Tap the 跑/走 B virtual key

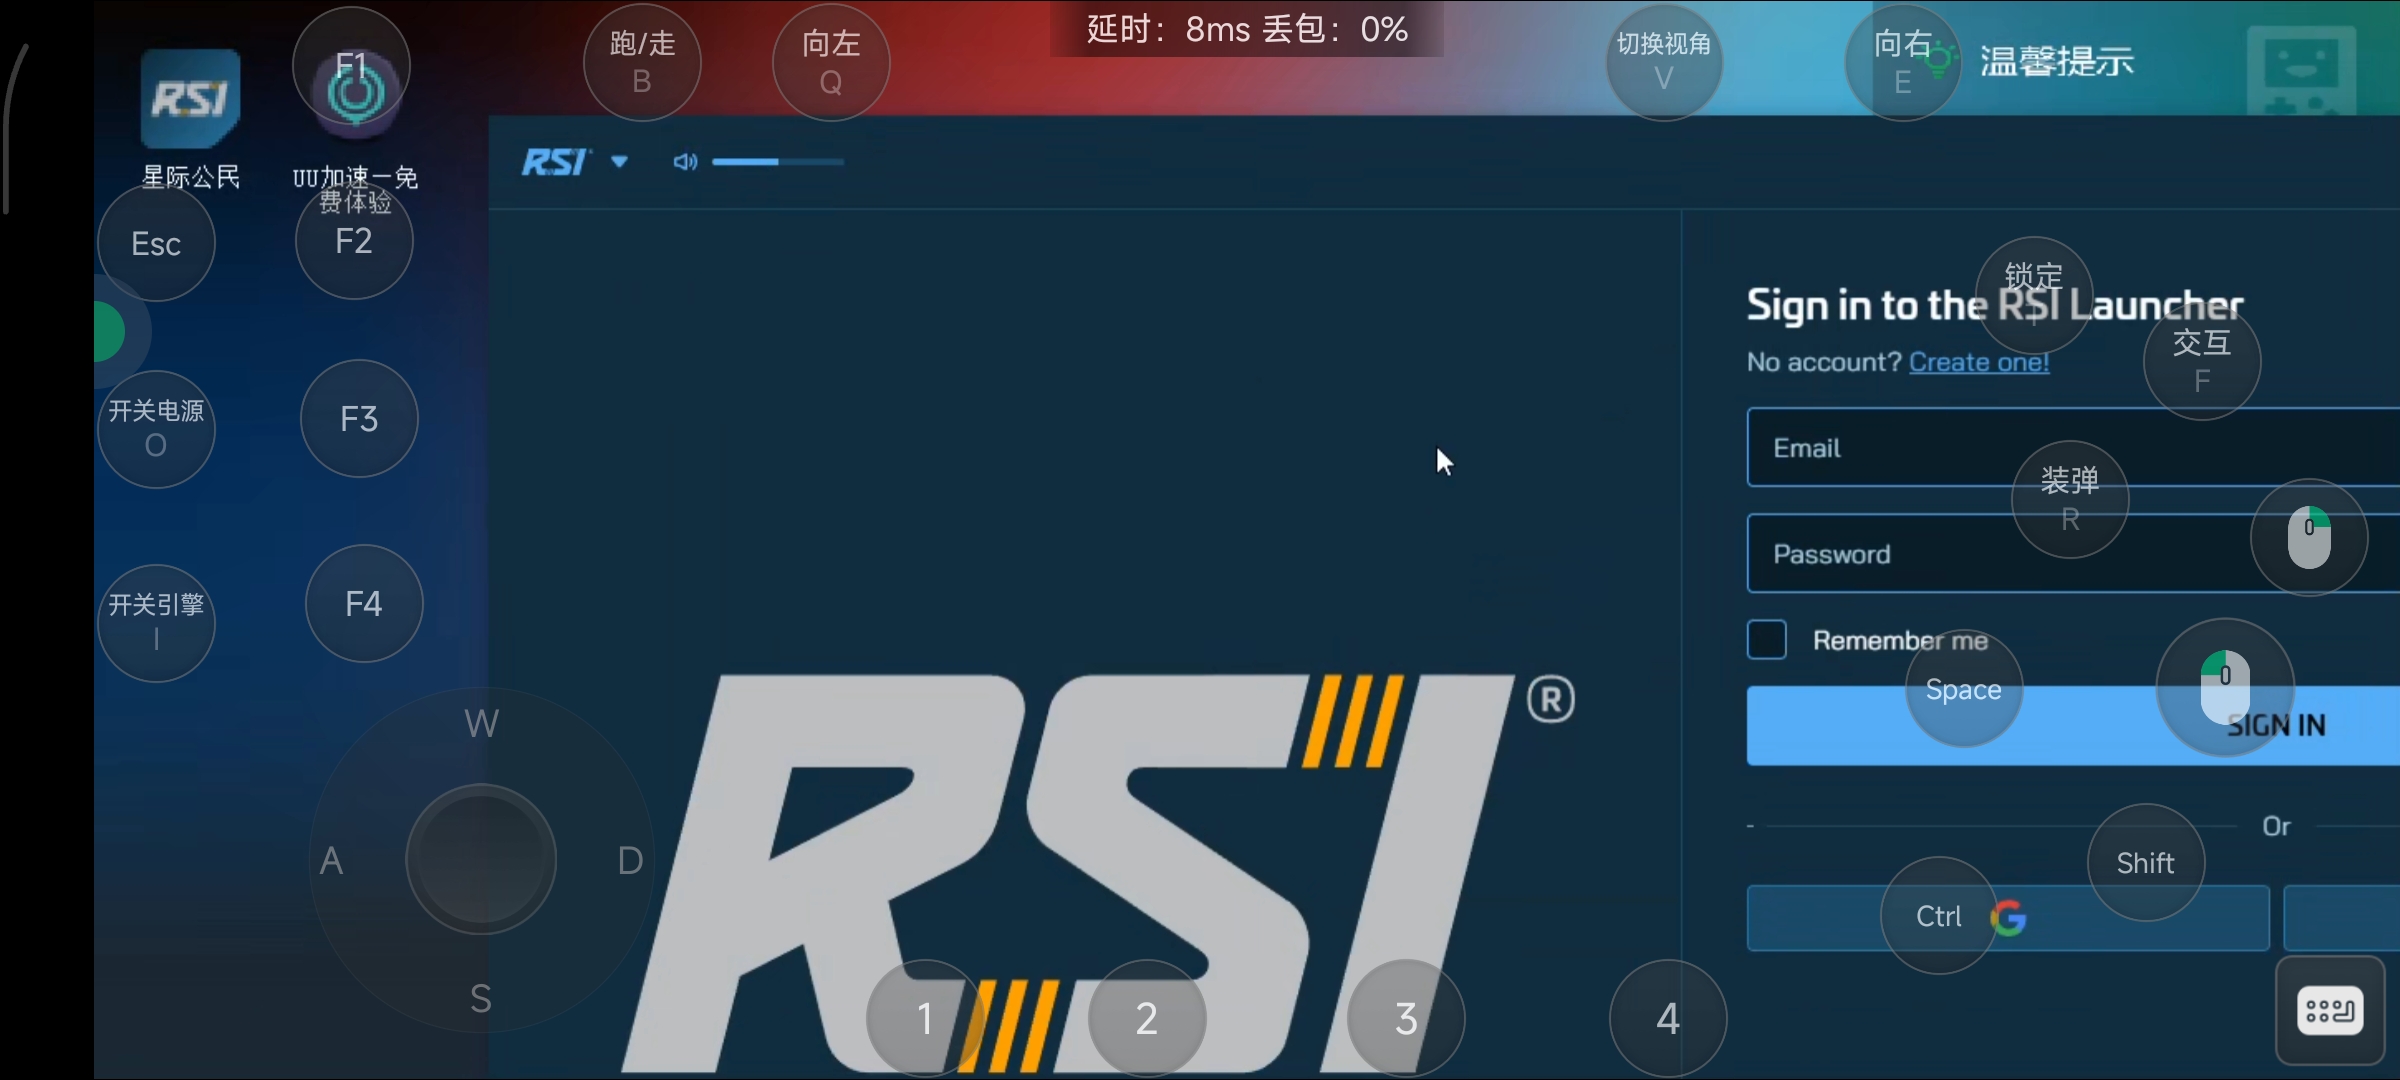(642, 62)
